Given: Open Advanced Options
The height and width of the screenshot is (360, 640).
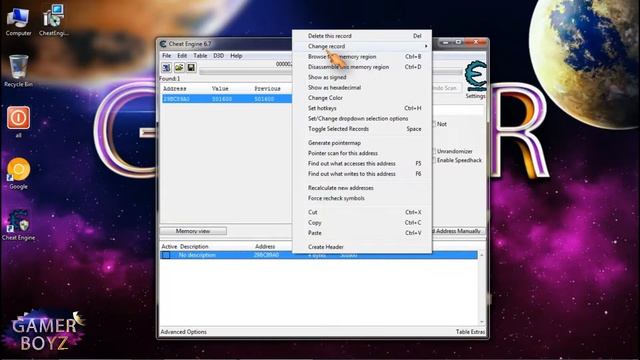Looking at the screenshot, I should tap(183, 332).
